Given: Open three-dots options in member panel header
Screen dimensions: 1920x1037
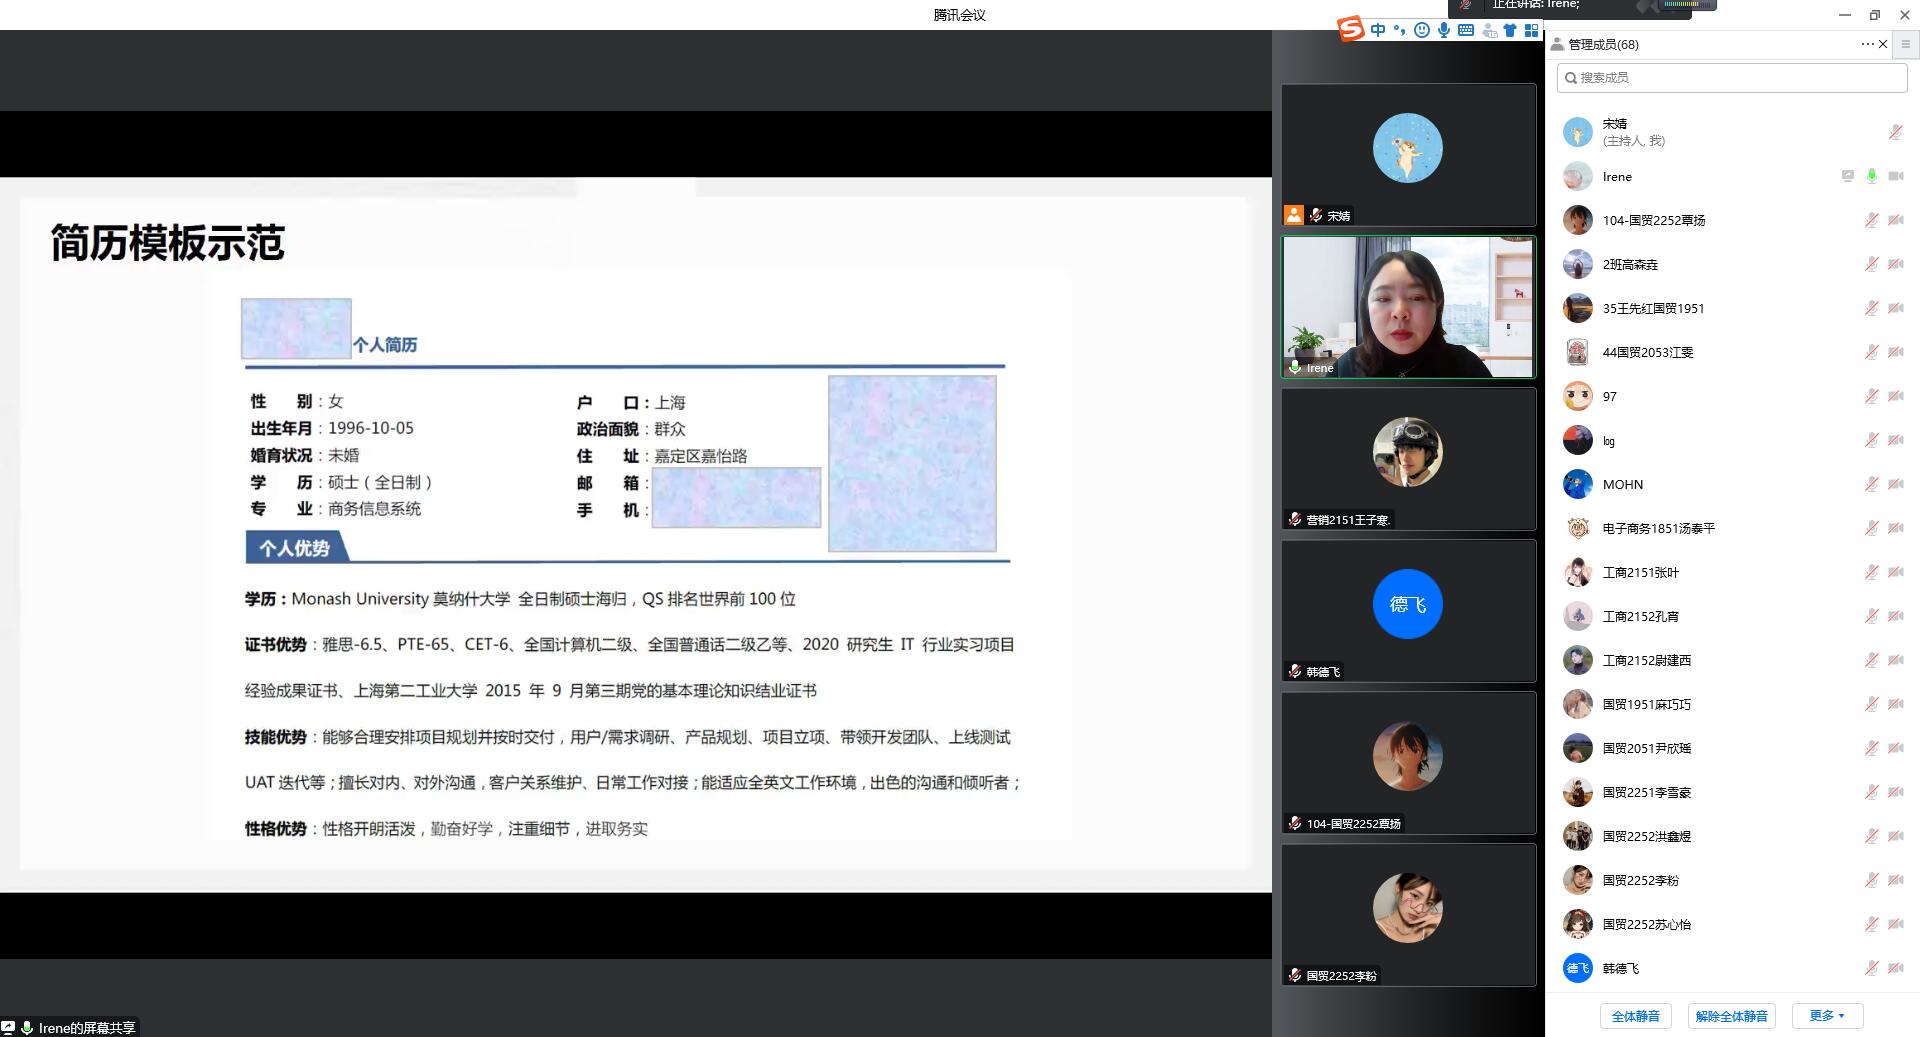Looking at the screenshot, I should coord(1867,44).
